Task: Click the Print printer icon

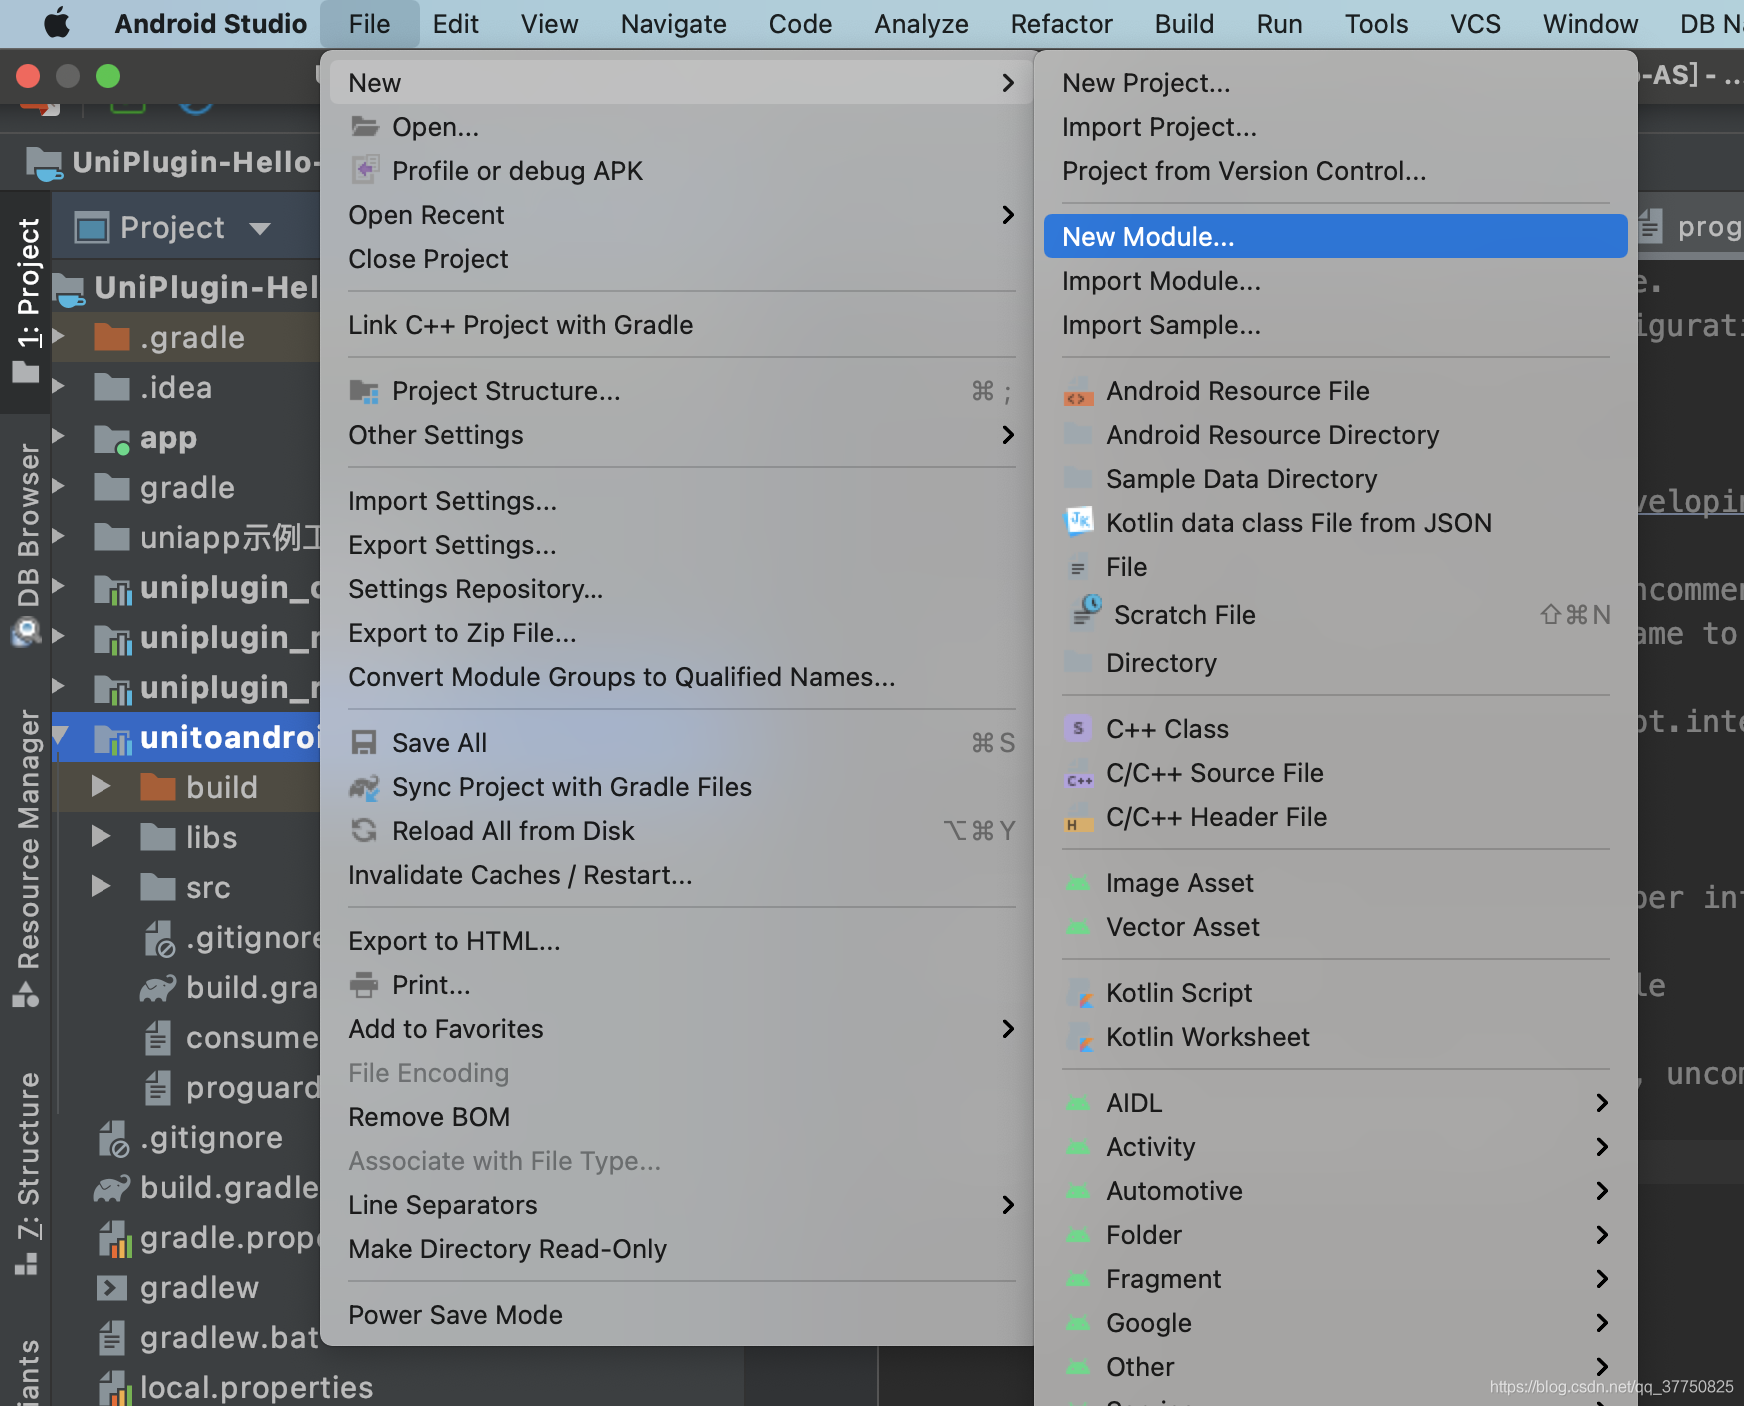Action: coord(365,985)
